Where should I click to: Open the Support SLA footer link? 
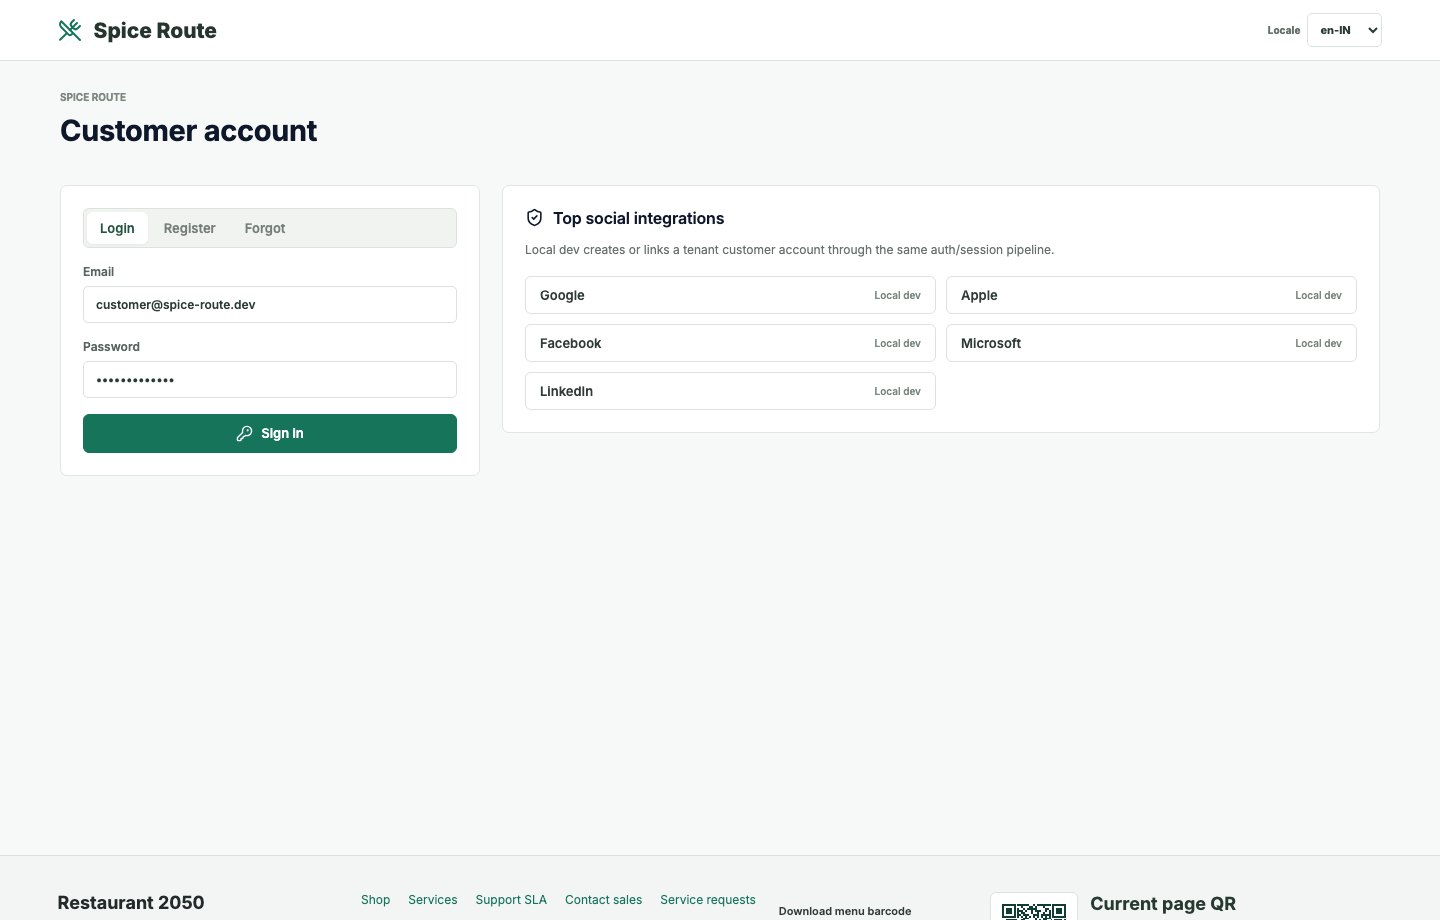tap(511, 900)
